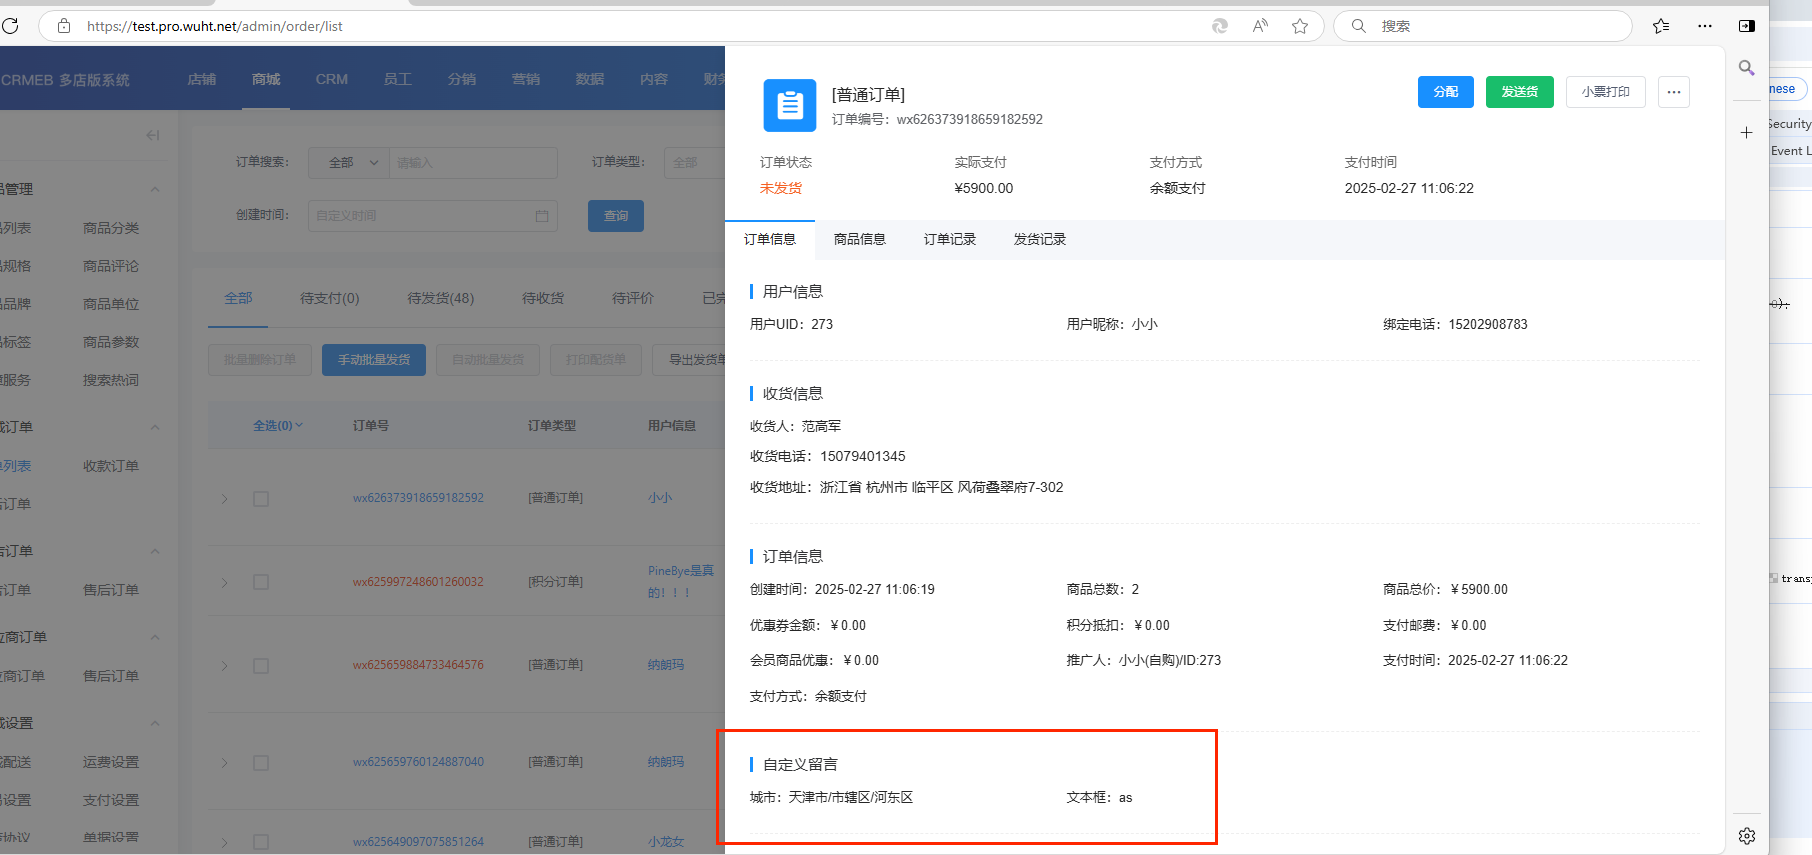The image size is (1812, 855).
Task: Click the site lock icon in address bar
Action: 64,26
